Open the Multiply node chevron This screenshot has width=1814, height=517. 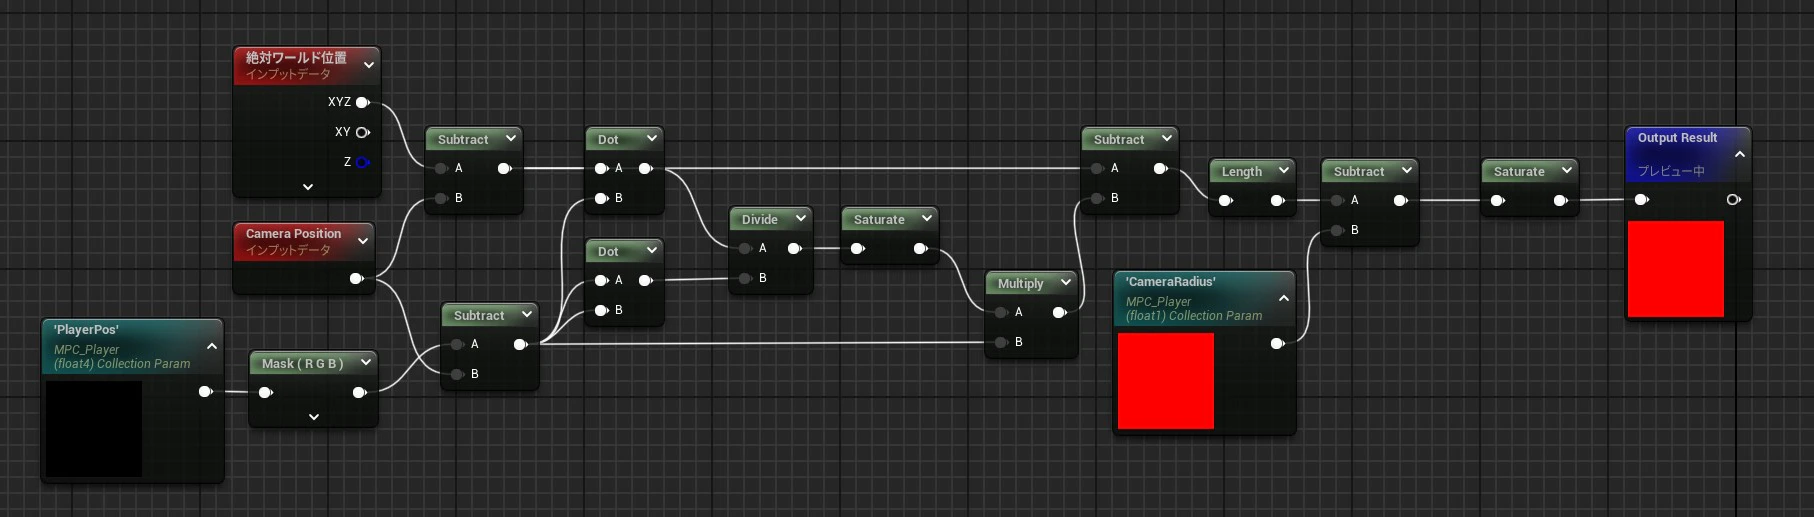click(x=1066, y=282)
